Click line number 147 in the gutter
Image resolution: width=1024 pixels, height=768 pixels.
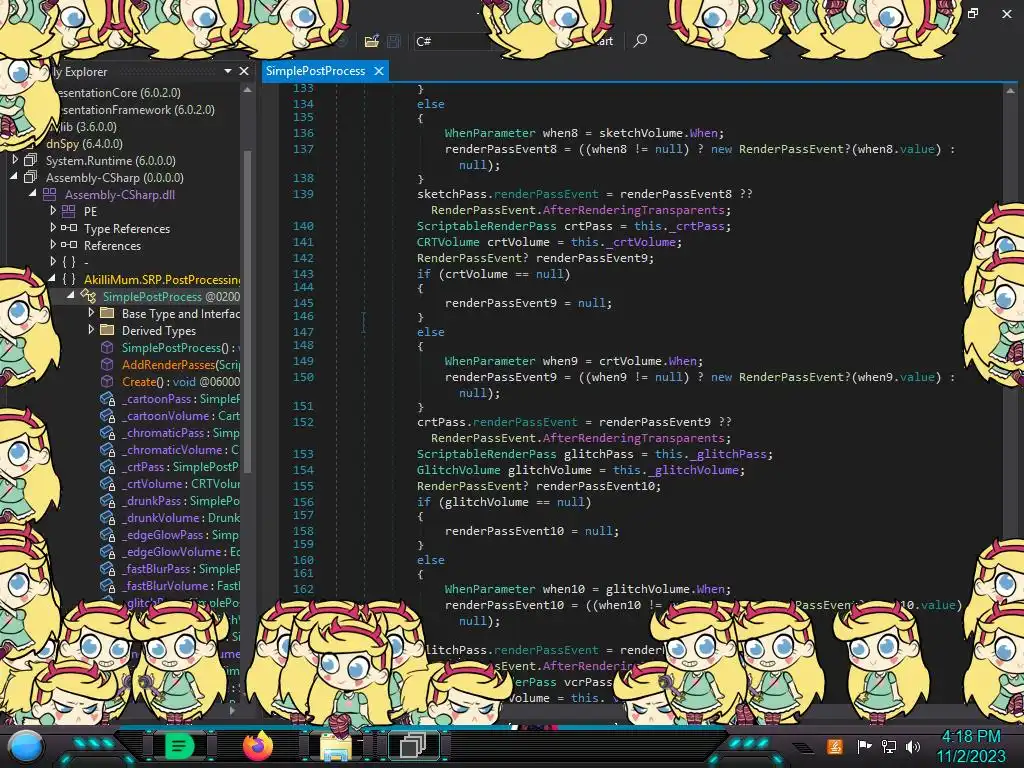pyautogui.click(x=303, y=332)
